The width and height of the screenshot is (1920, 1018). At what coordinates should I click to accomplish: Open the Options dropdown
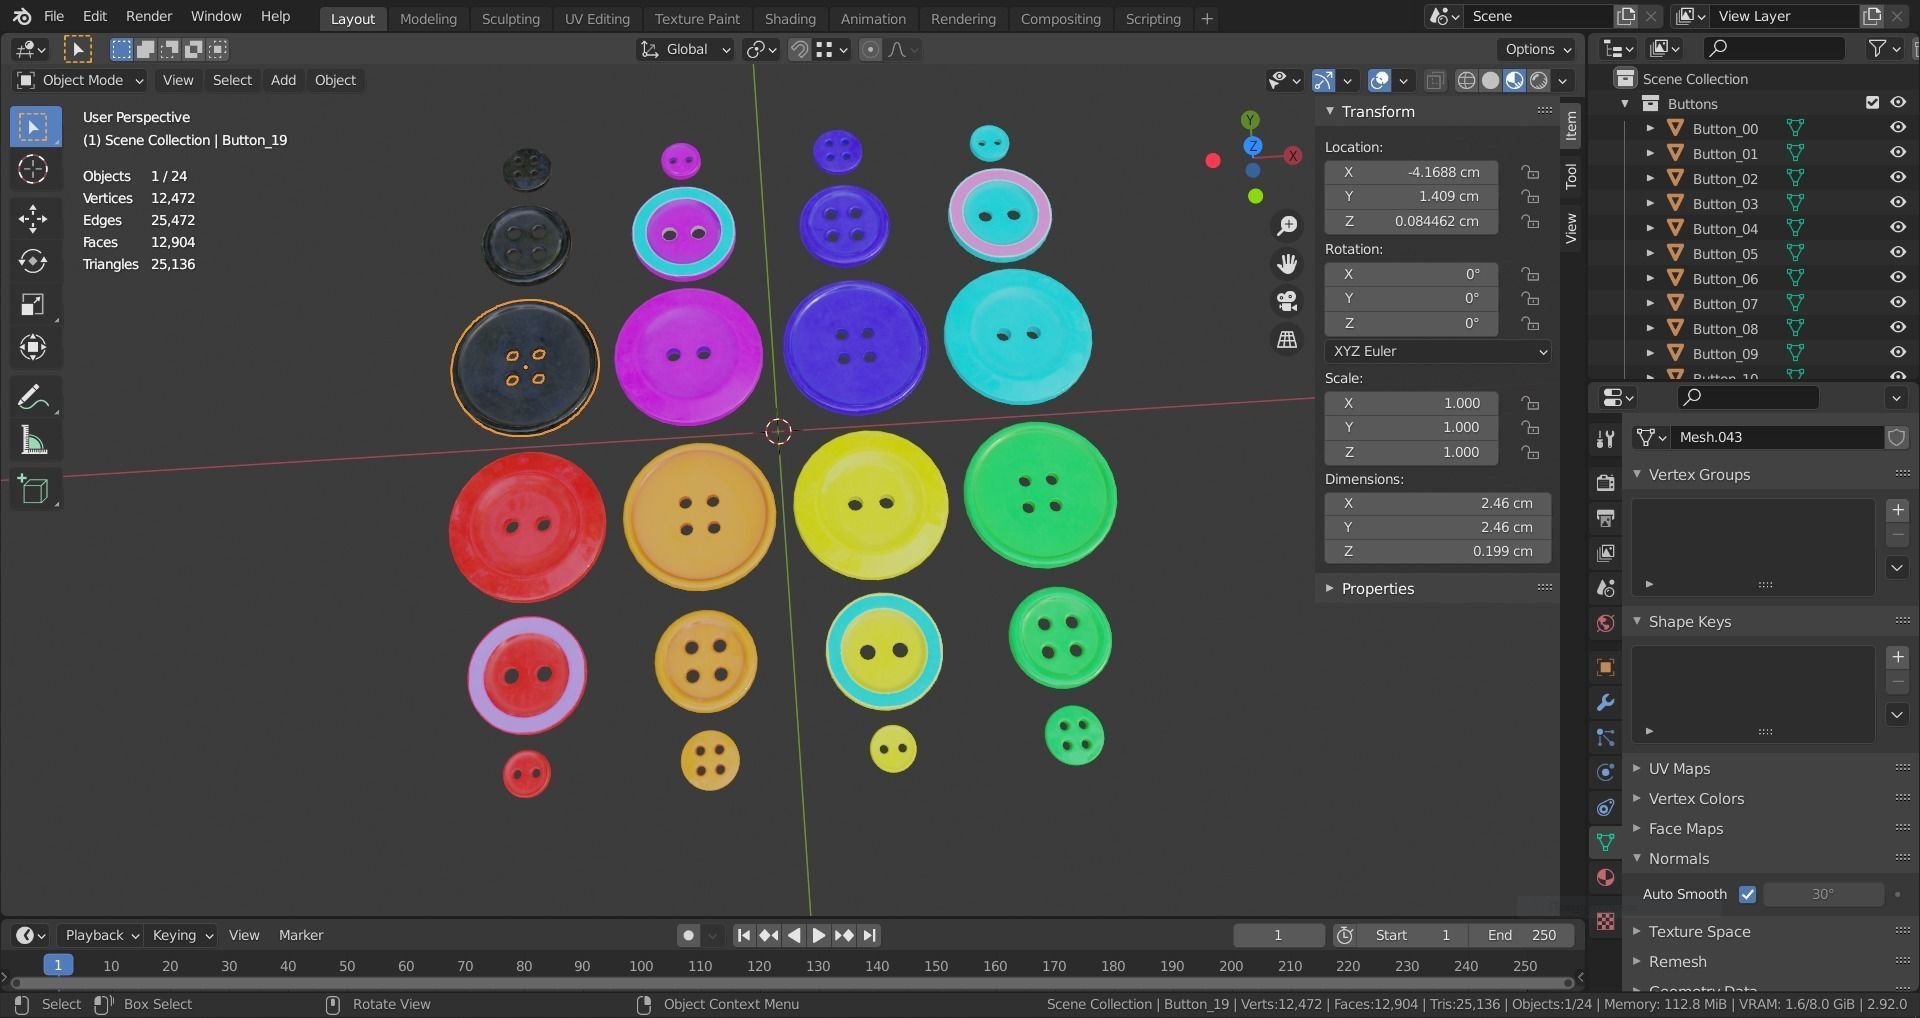point(1538,49)
